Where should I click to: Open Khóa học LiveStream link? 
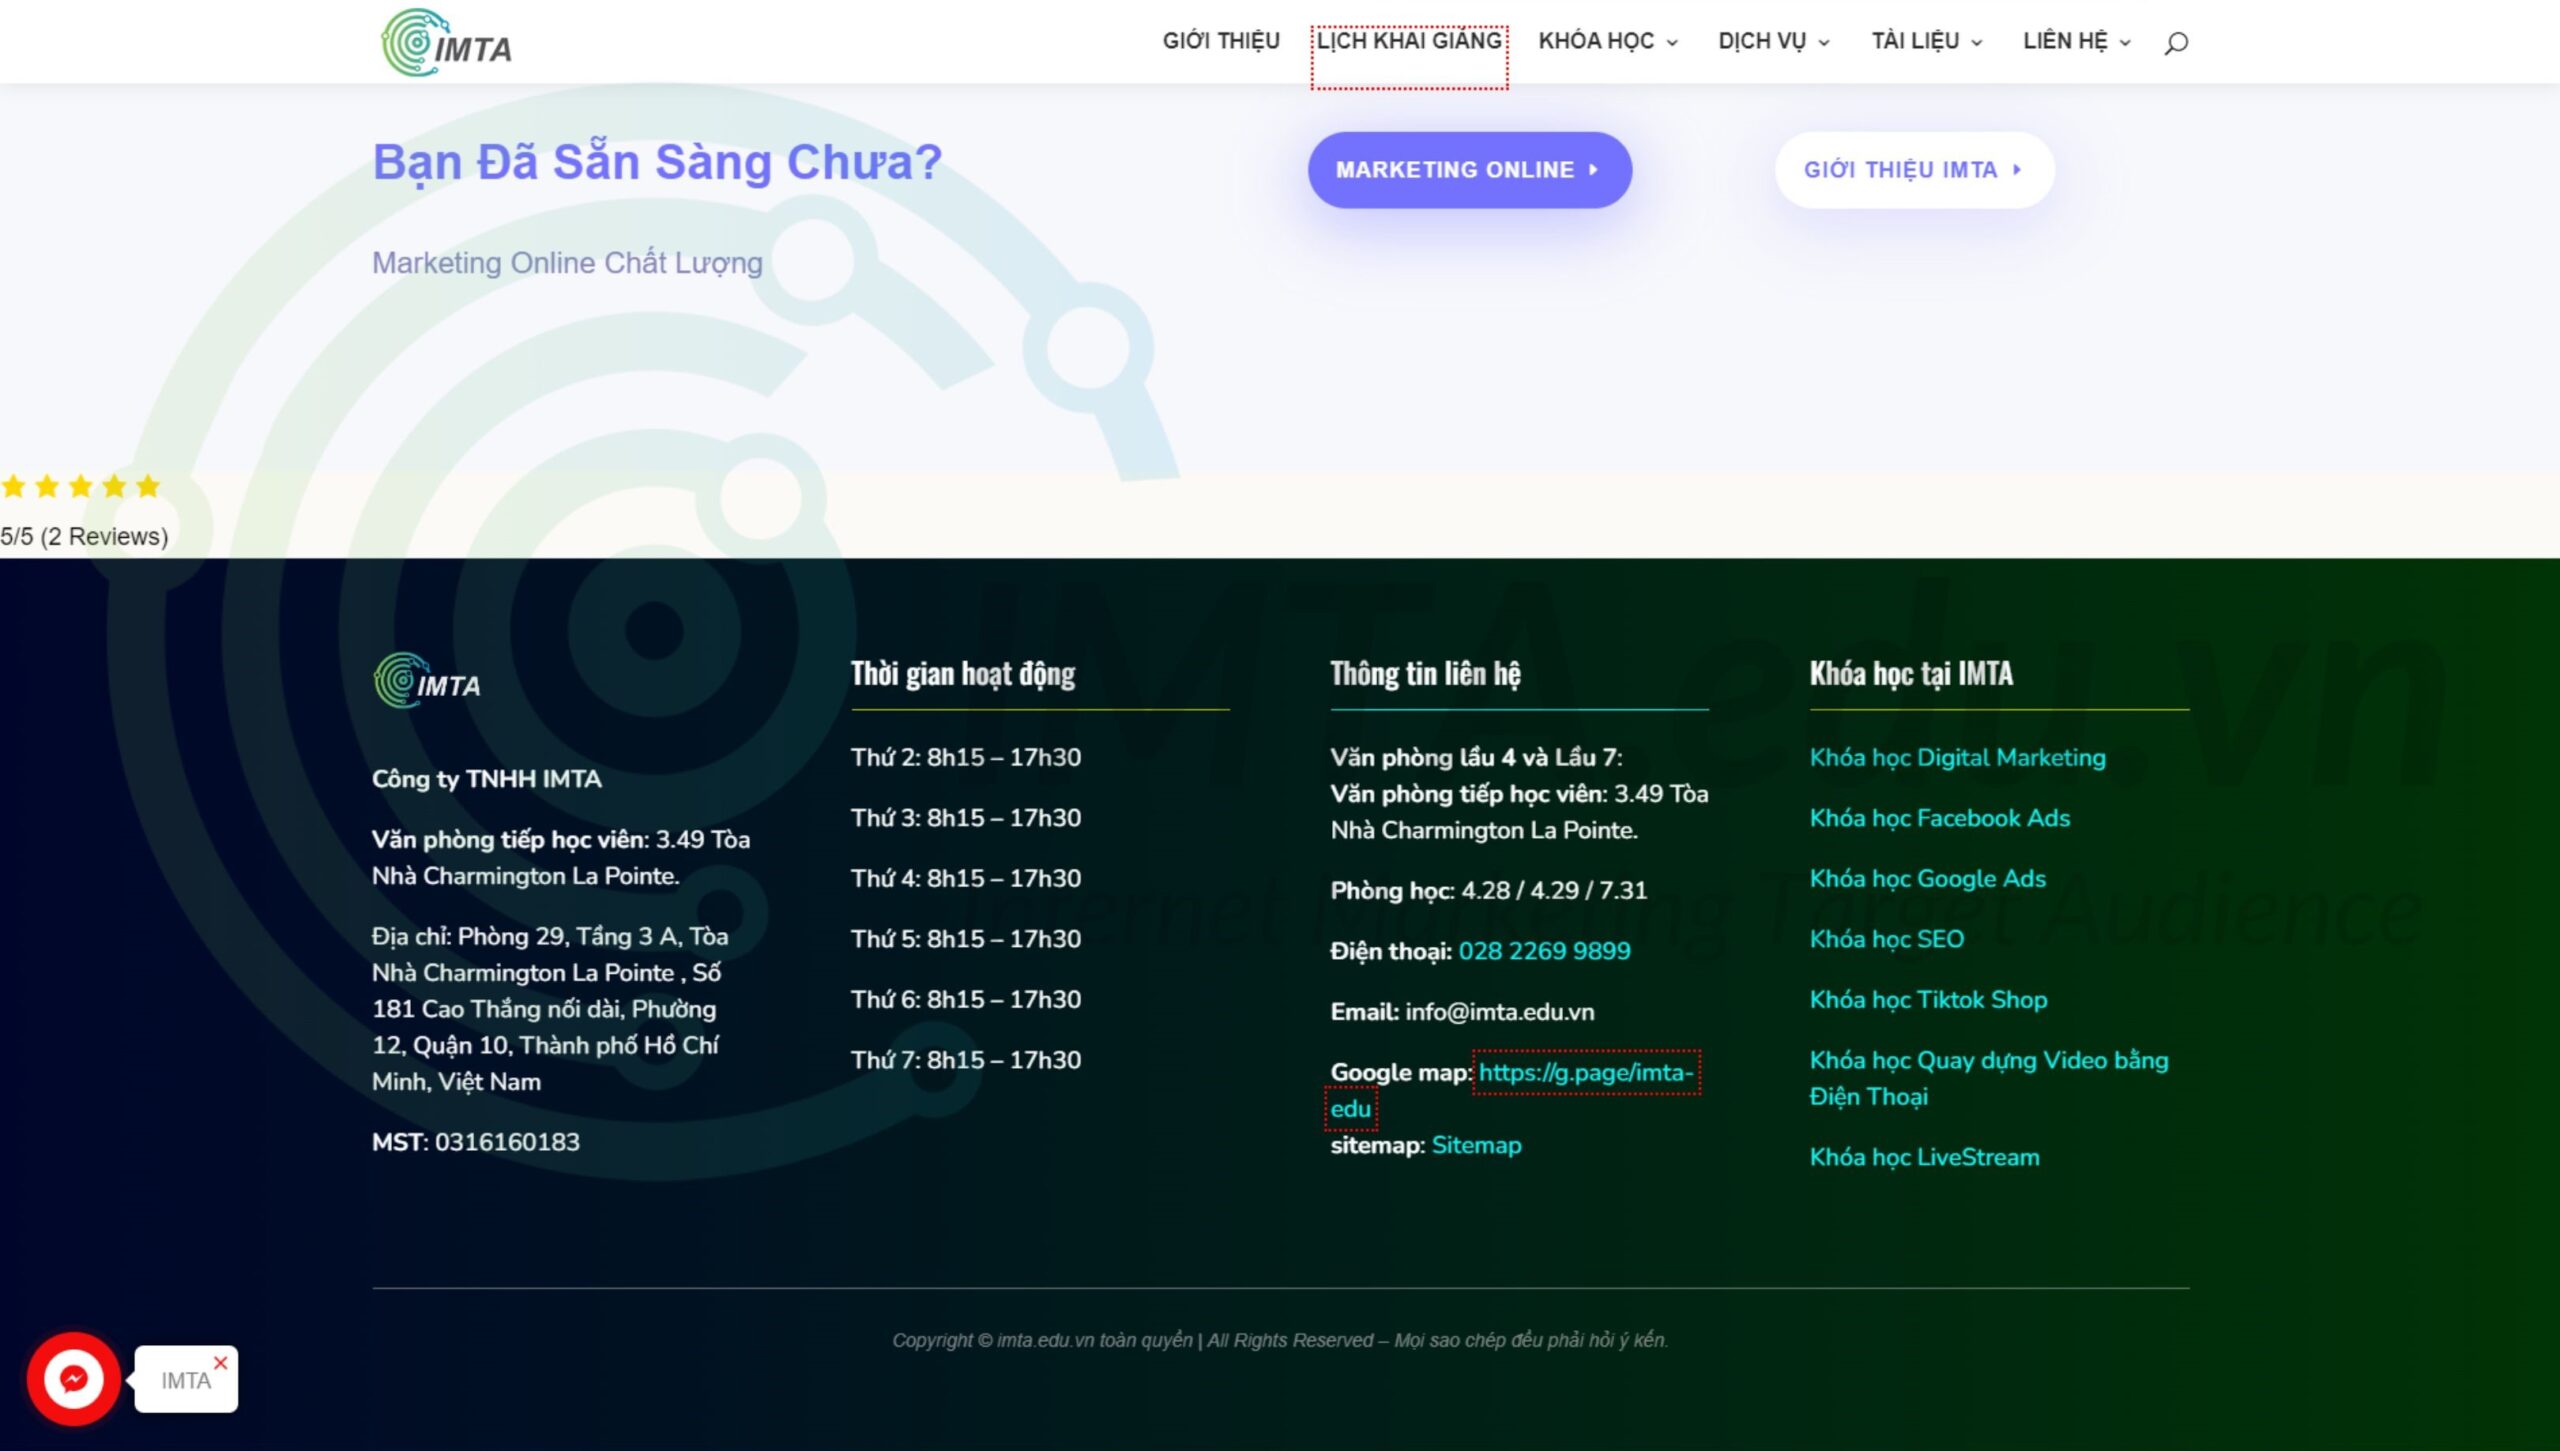tap(1924, 1157)
